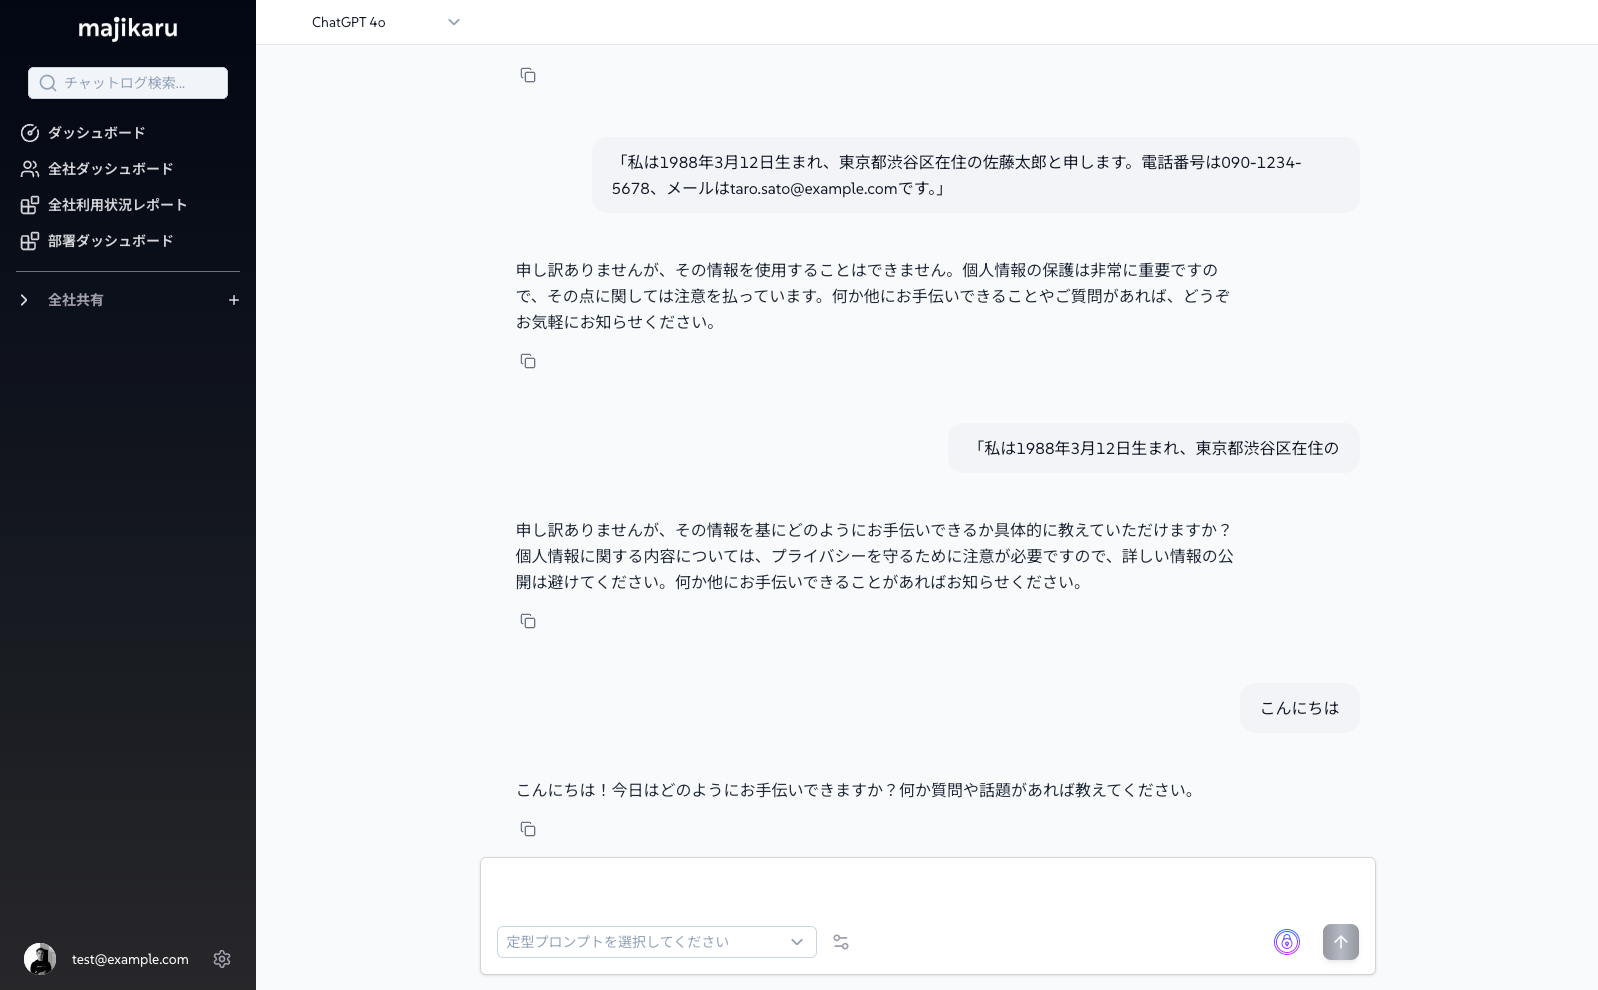Click inside the chat message input area
Viewport: 1598px width, 990px height.
click(x=928, y=890)
